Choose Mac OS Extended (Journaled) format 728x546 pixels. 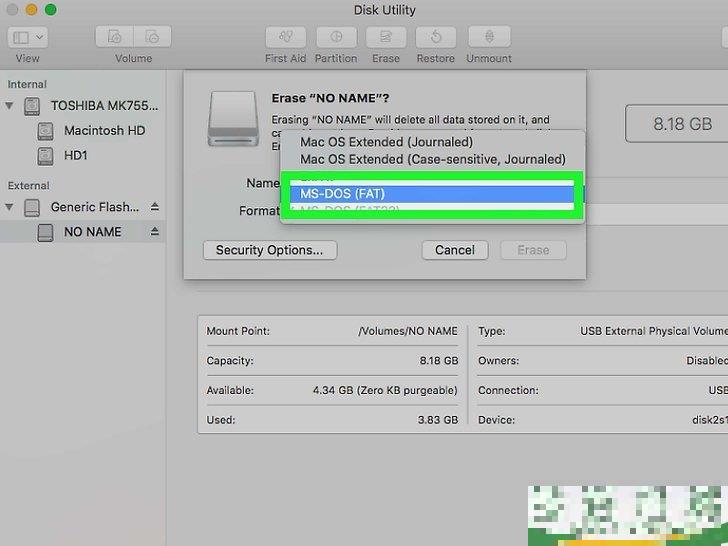[386, 142]
